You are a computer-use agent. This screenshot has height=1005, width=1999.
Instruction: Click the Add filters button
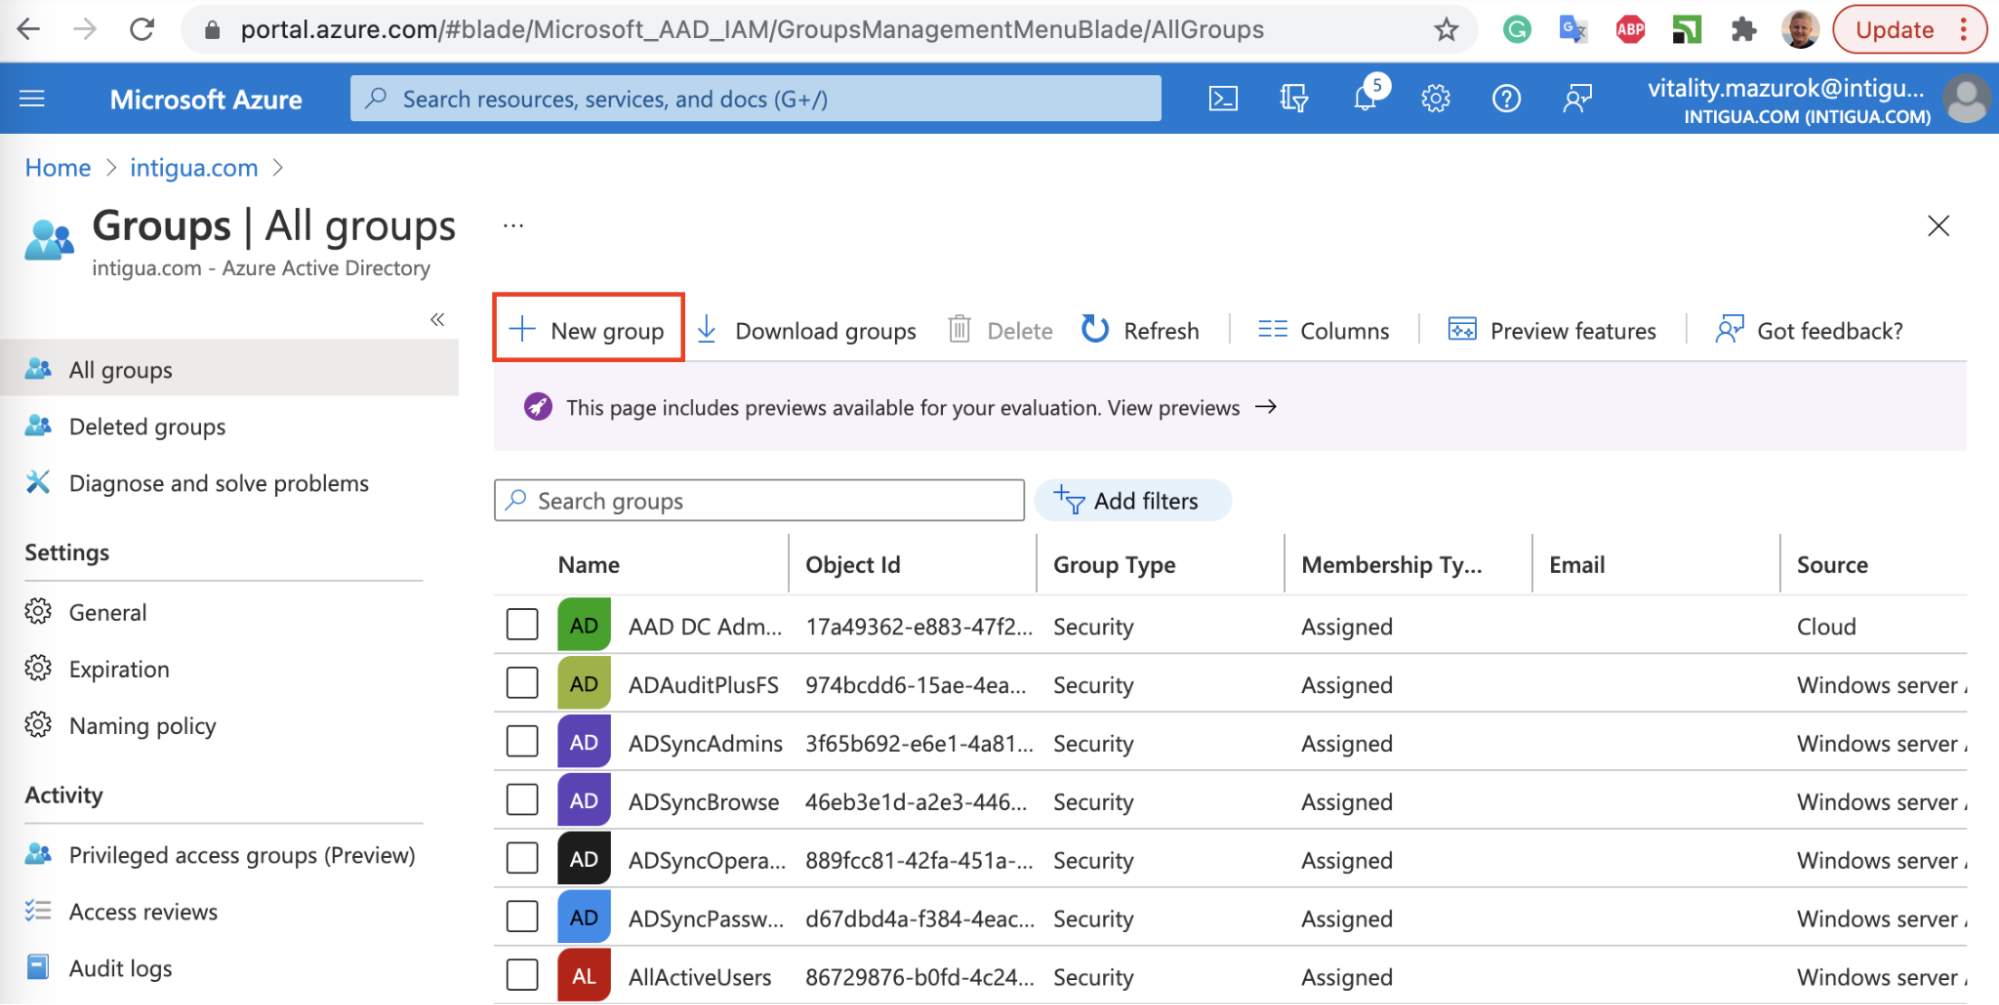click(x=1132, y=501)
